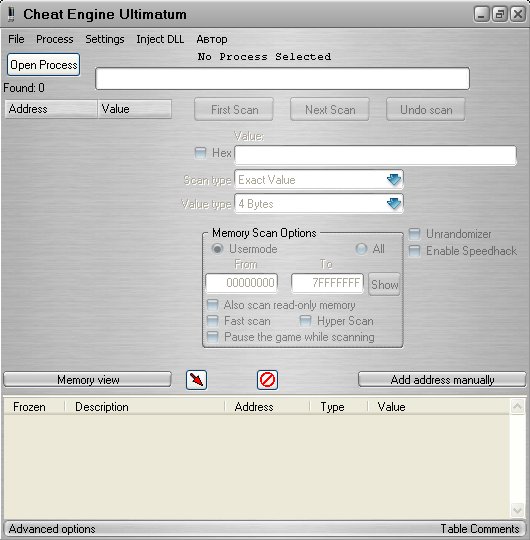Check Also scan read-only memory

[x=212, y=305]
